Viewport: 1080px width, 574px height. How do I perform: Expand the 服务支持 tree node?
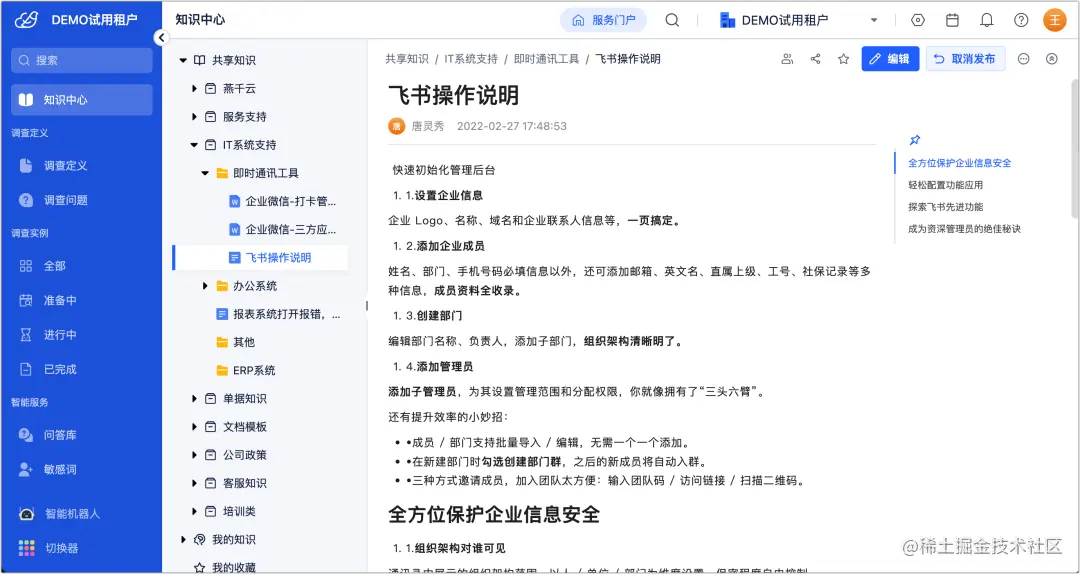pyautogui.click(x=194, y=117)
